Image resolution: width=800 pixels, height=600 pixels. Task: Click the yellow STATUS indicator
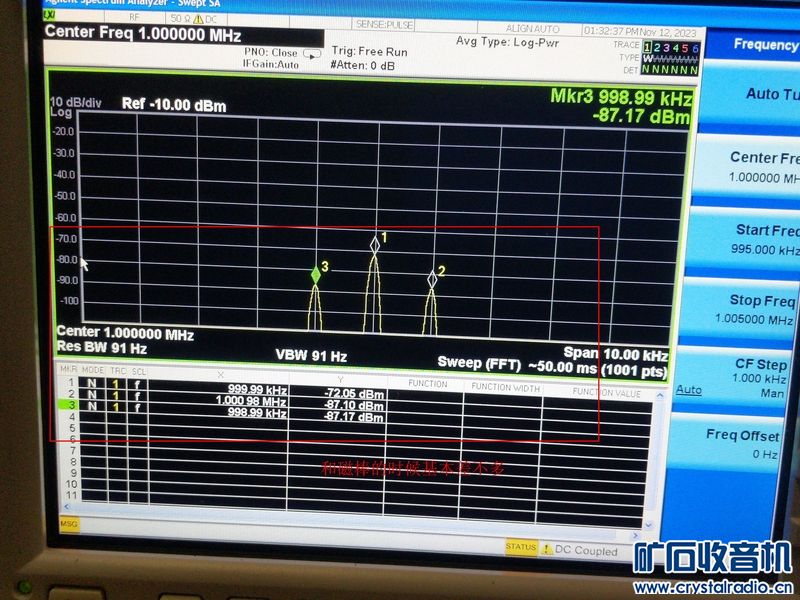click(x=521, y=546)
